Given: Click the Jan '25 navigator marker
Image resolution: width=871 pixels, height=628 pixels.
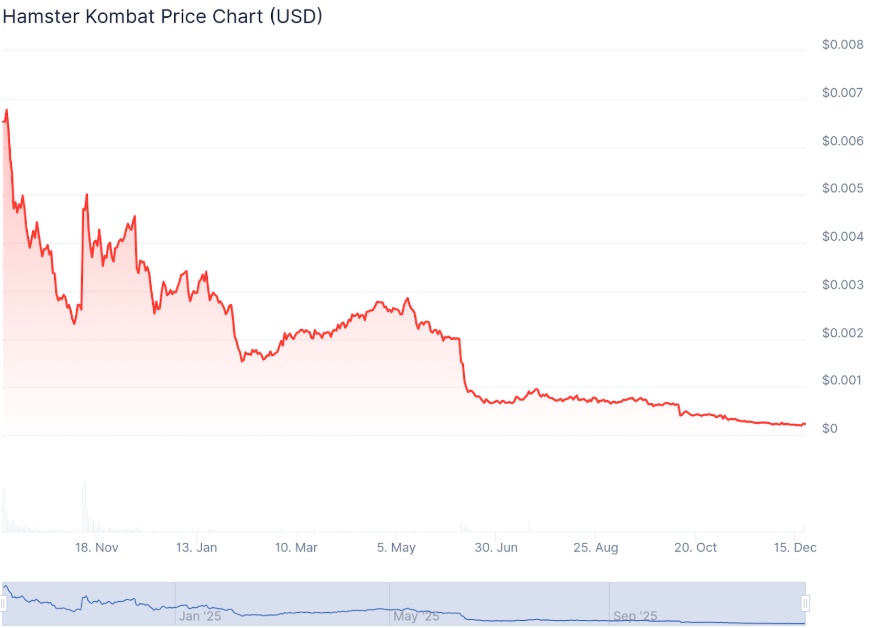Looking at the screenshot, I should [200, 616].
